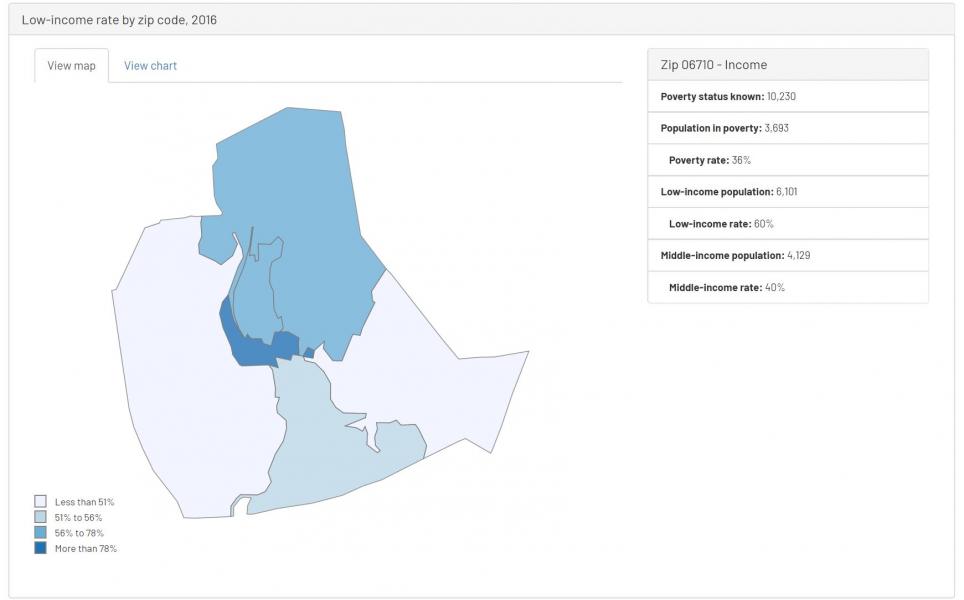Screen dimensions: 964x600
Task: Click the 'Low-income rate by zip code, 2016' title
Action: [119, 20]
